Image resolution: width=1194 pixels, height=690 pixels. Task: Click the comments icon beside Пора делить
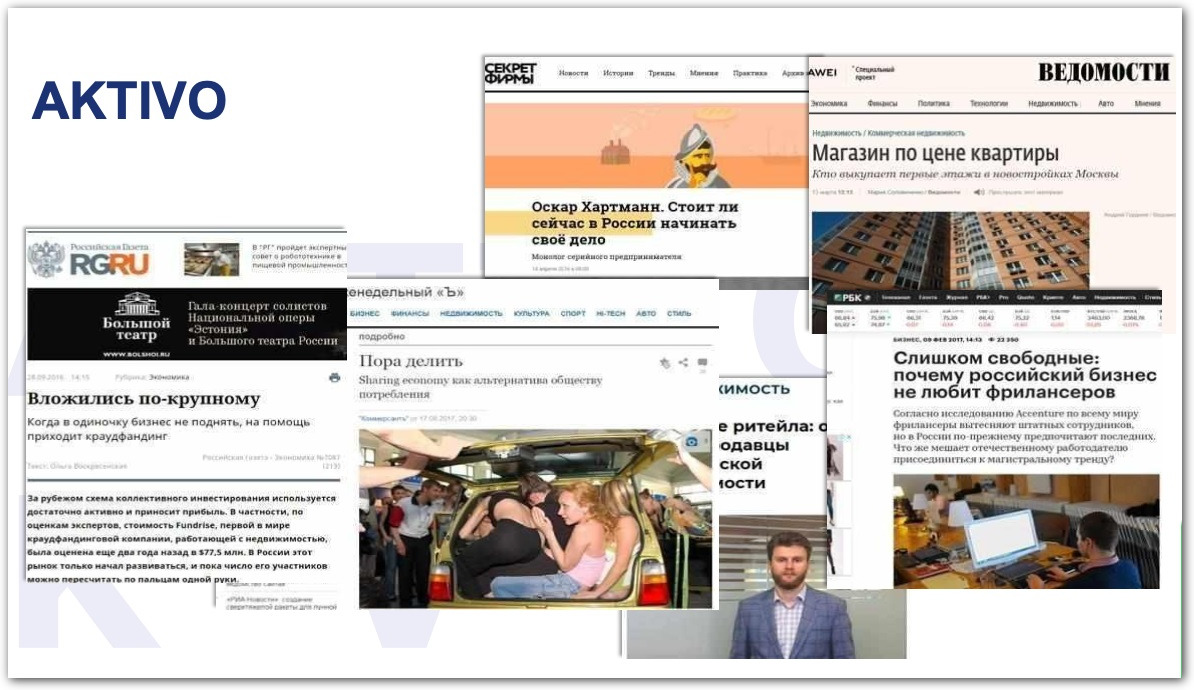(x=702, y=363)
